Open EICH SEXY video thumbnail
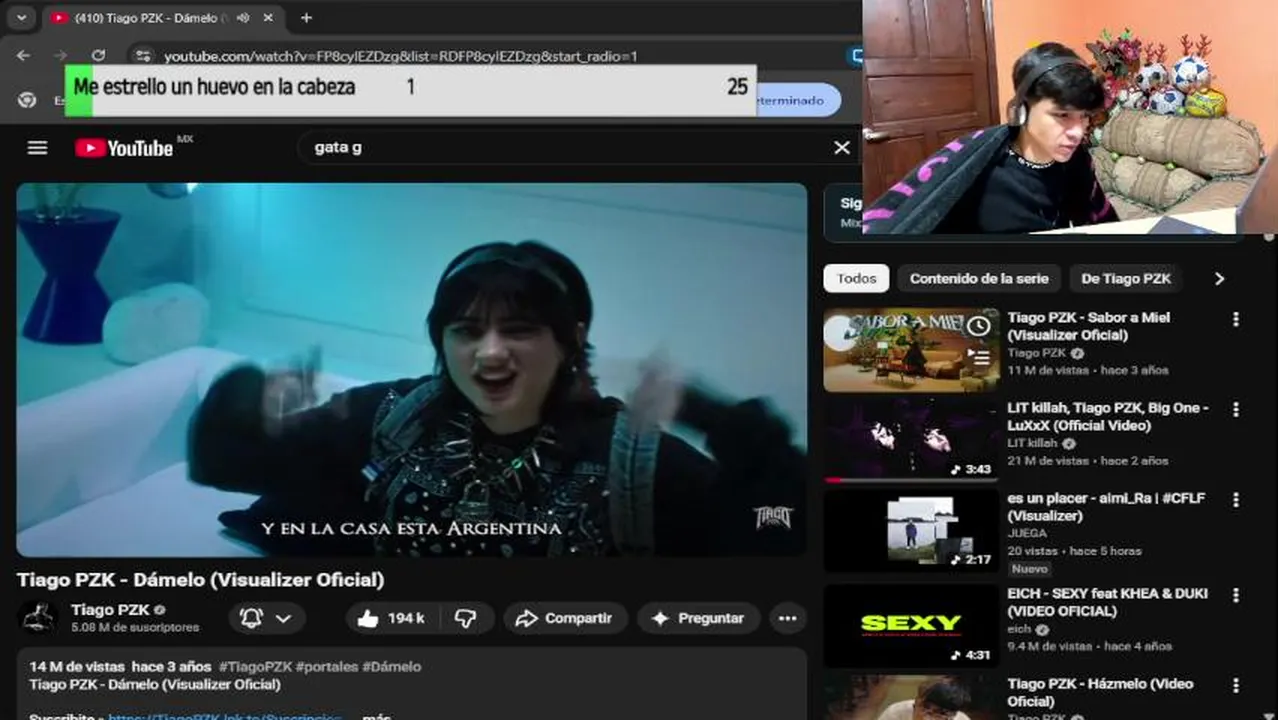This screenshot has width=1278, height=720. click(911, 625)
